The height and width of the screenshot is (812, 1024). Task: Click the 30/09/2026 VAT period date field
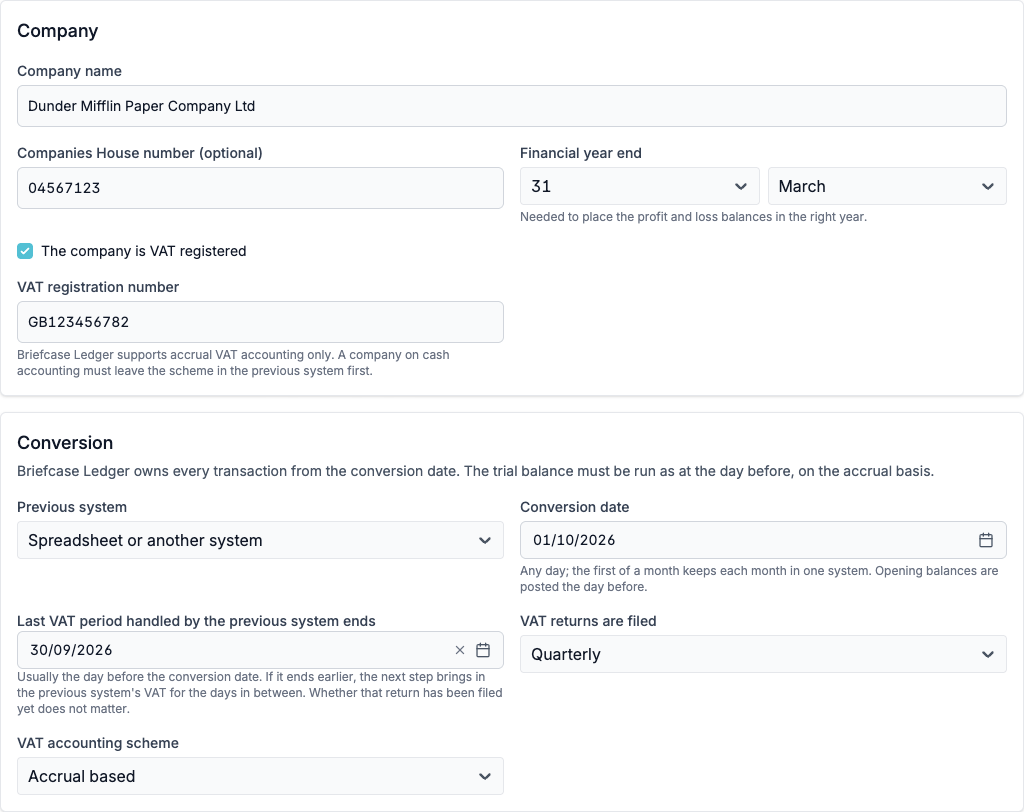pos(260,650)
